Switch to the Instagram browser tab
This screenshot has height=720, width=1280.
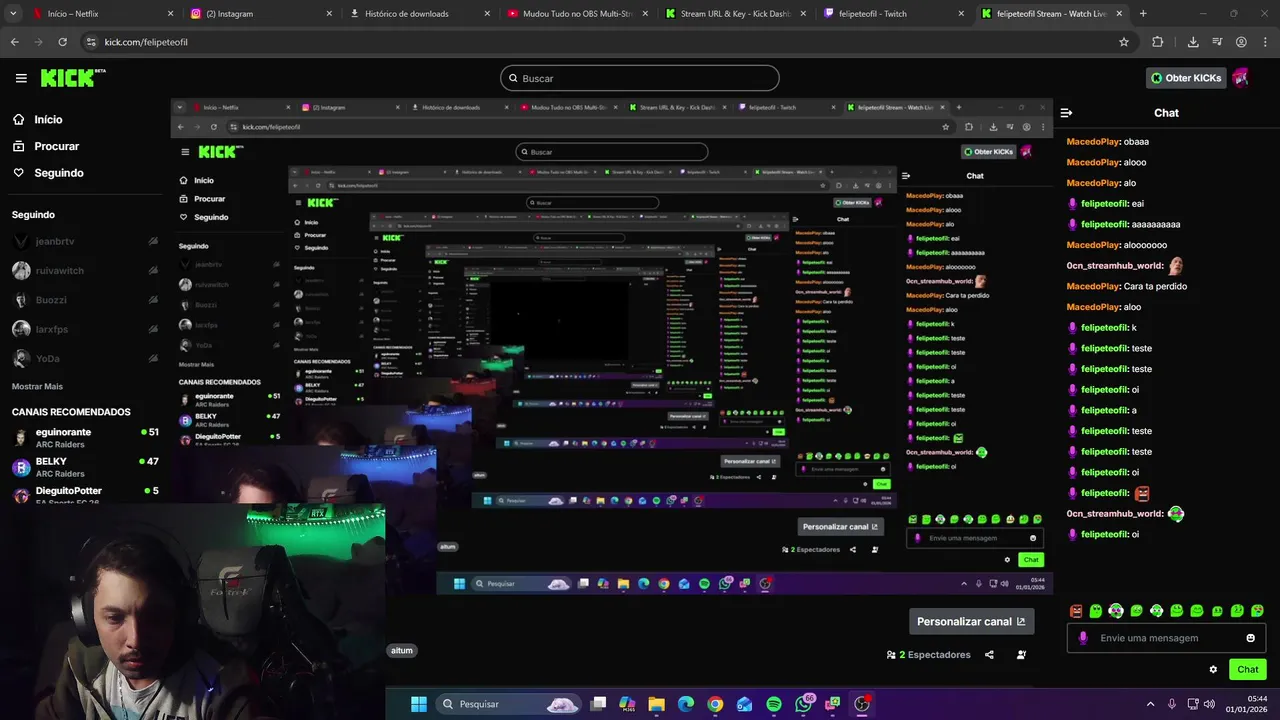[x=260, y=14]
